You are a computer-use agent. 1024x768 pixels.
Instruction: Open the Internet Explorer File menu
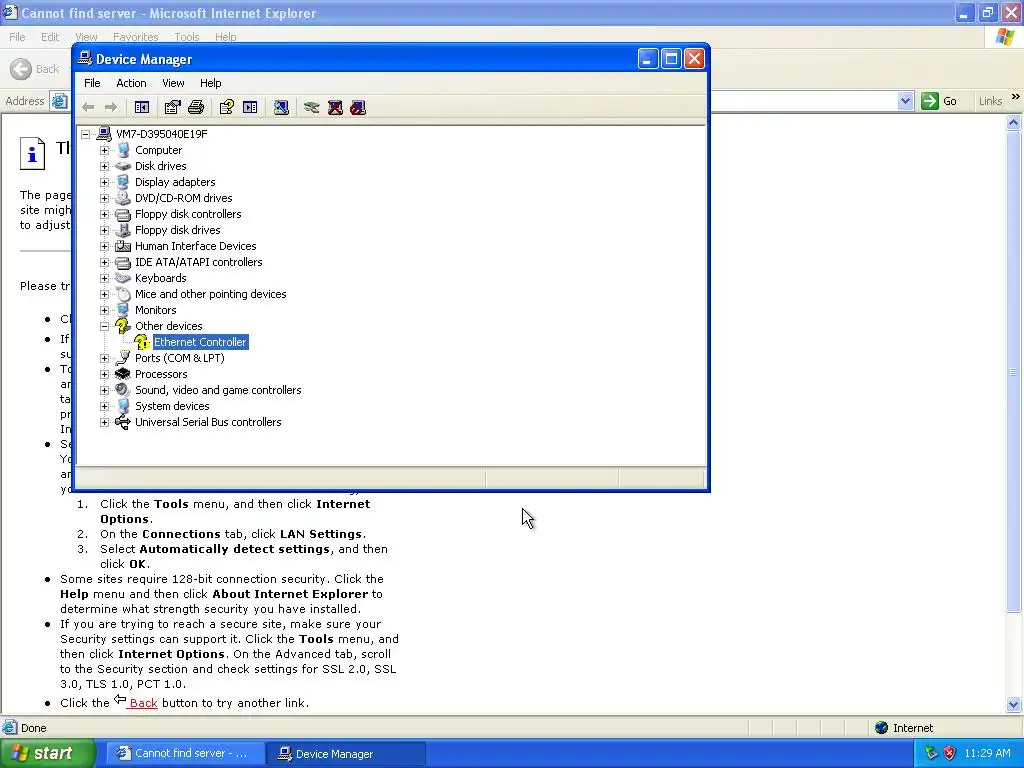pyautogui.click(x=17, y=37)
